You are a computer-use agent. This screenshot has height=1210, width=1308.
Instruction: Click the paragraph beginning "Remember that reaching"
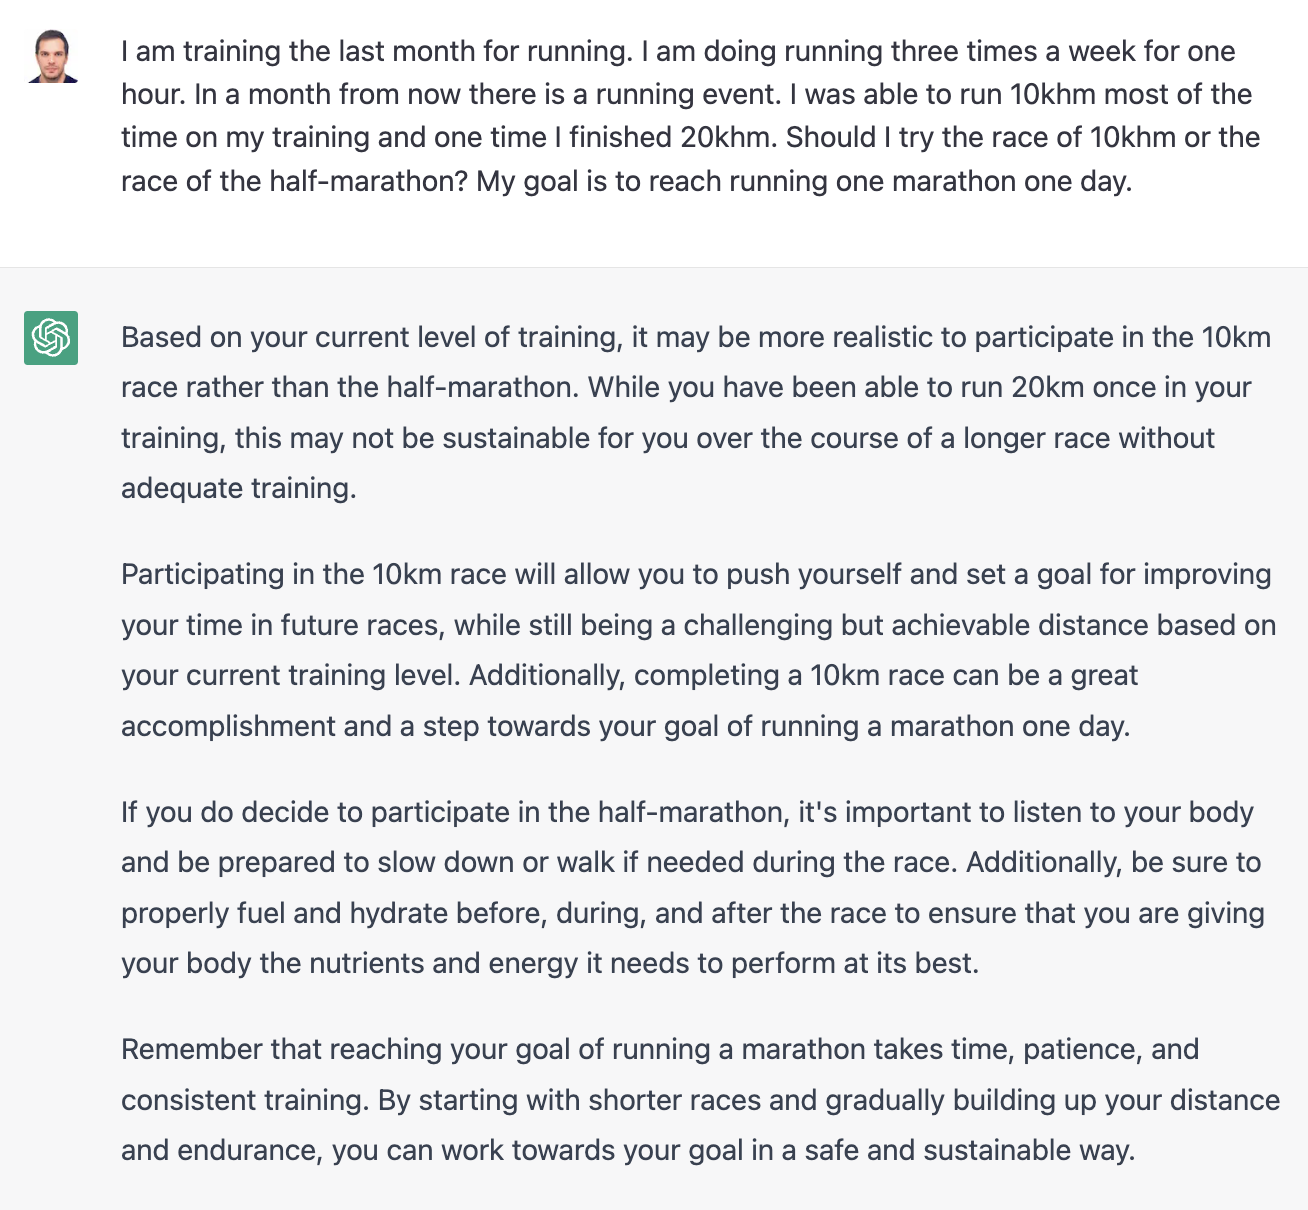point(700,1099)
